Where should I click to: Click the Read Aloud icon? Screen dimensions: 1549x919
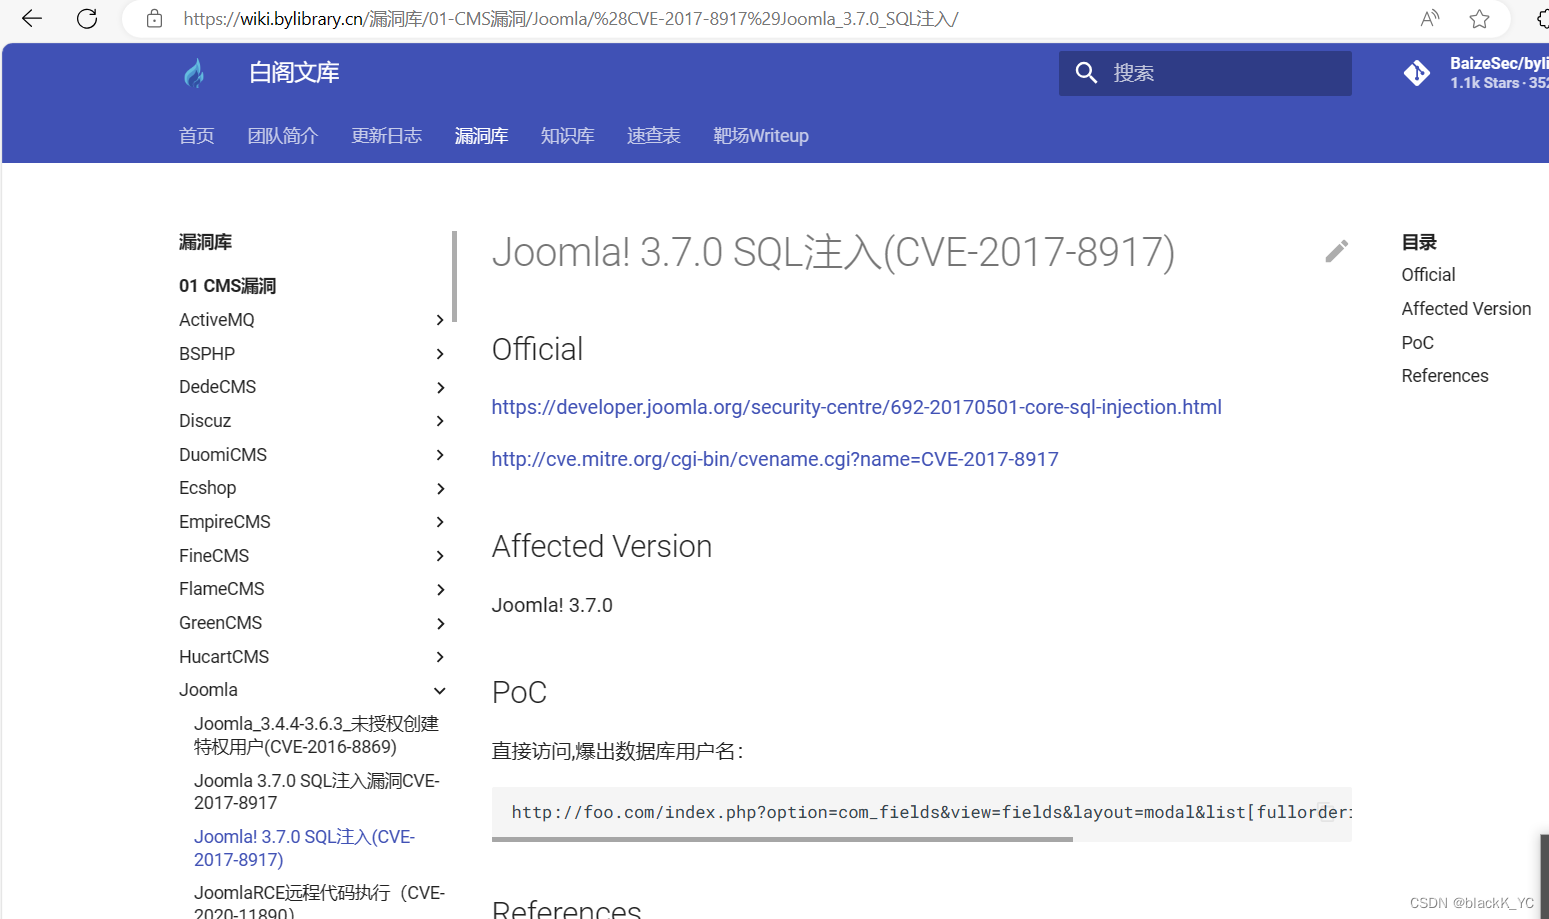click(x=1429, y=18)
